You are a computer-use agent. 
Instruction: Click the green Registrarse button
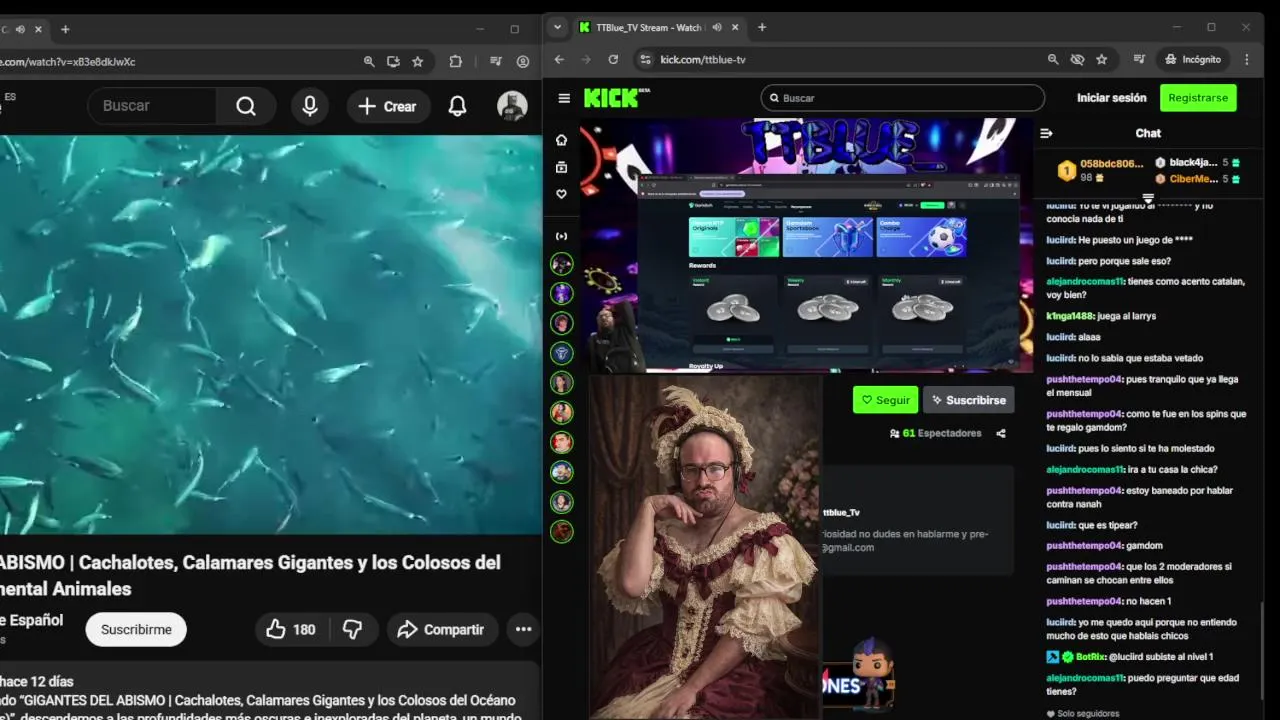[1198, 98]
